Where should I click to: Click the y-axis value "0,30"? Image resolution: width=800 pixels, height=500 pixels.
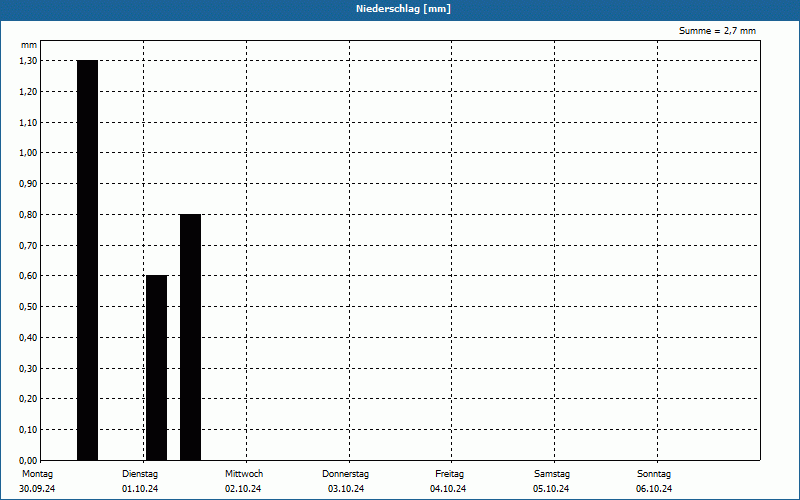click(x=28, y=368)
